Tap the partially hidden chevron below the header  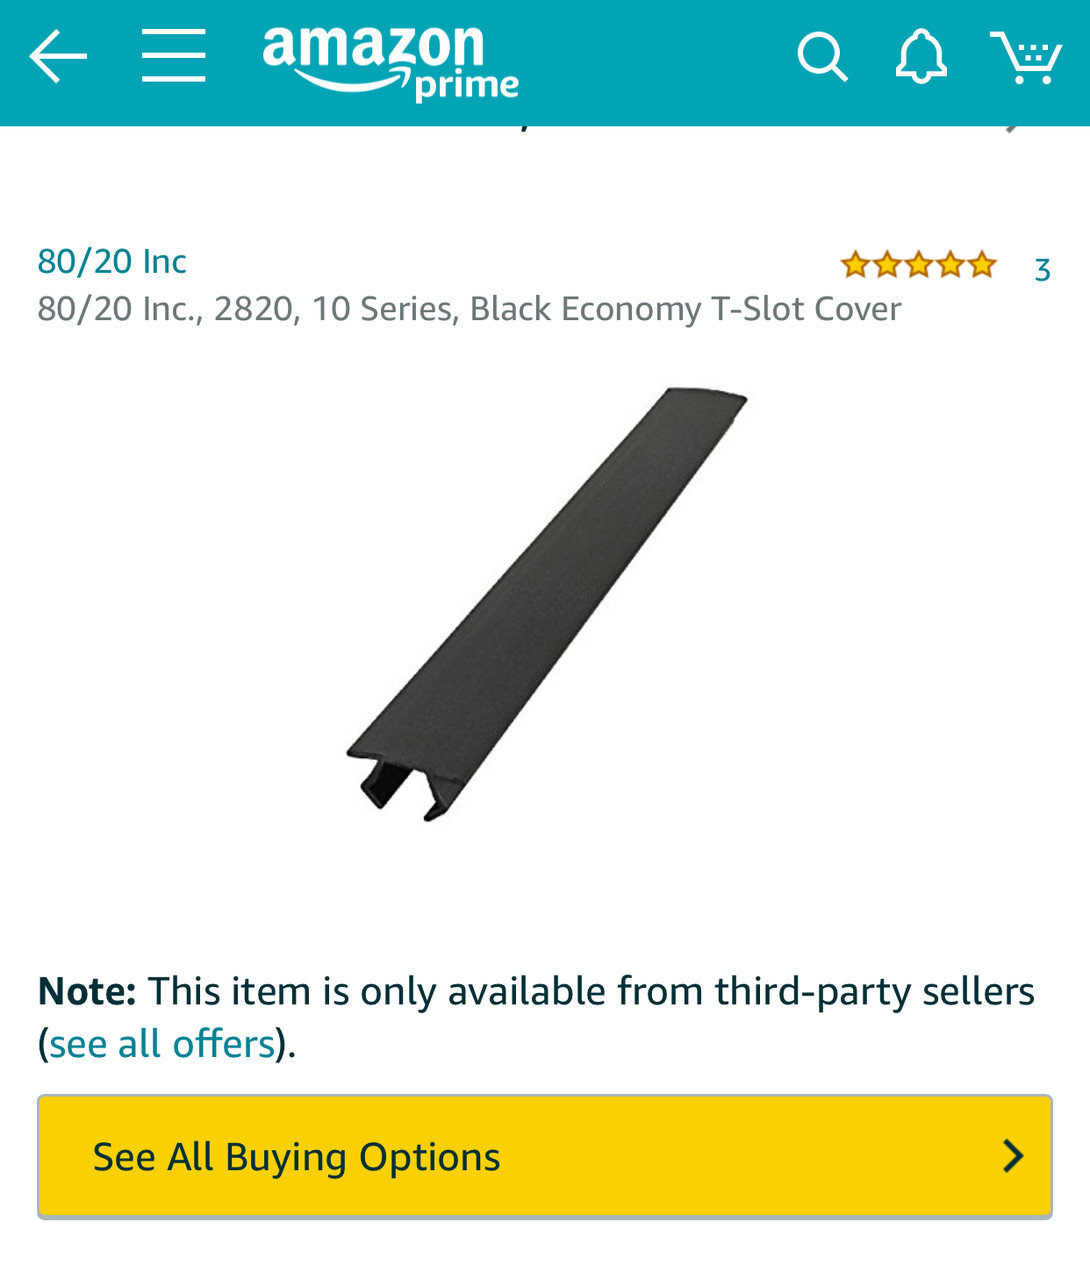pos(1014,127)
